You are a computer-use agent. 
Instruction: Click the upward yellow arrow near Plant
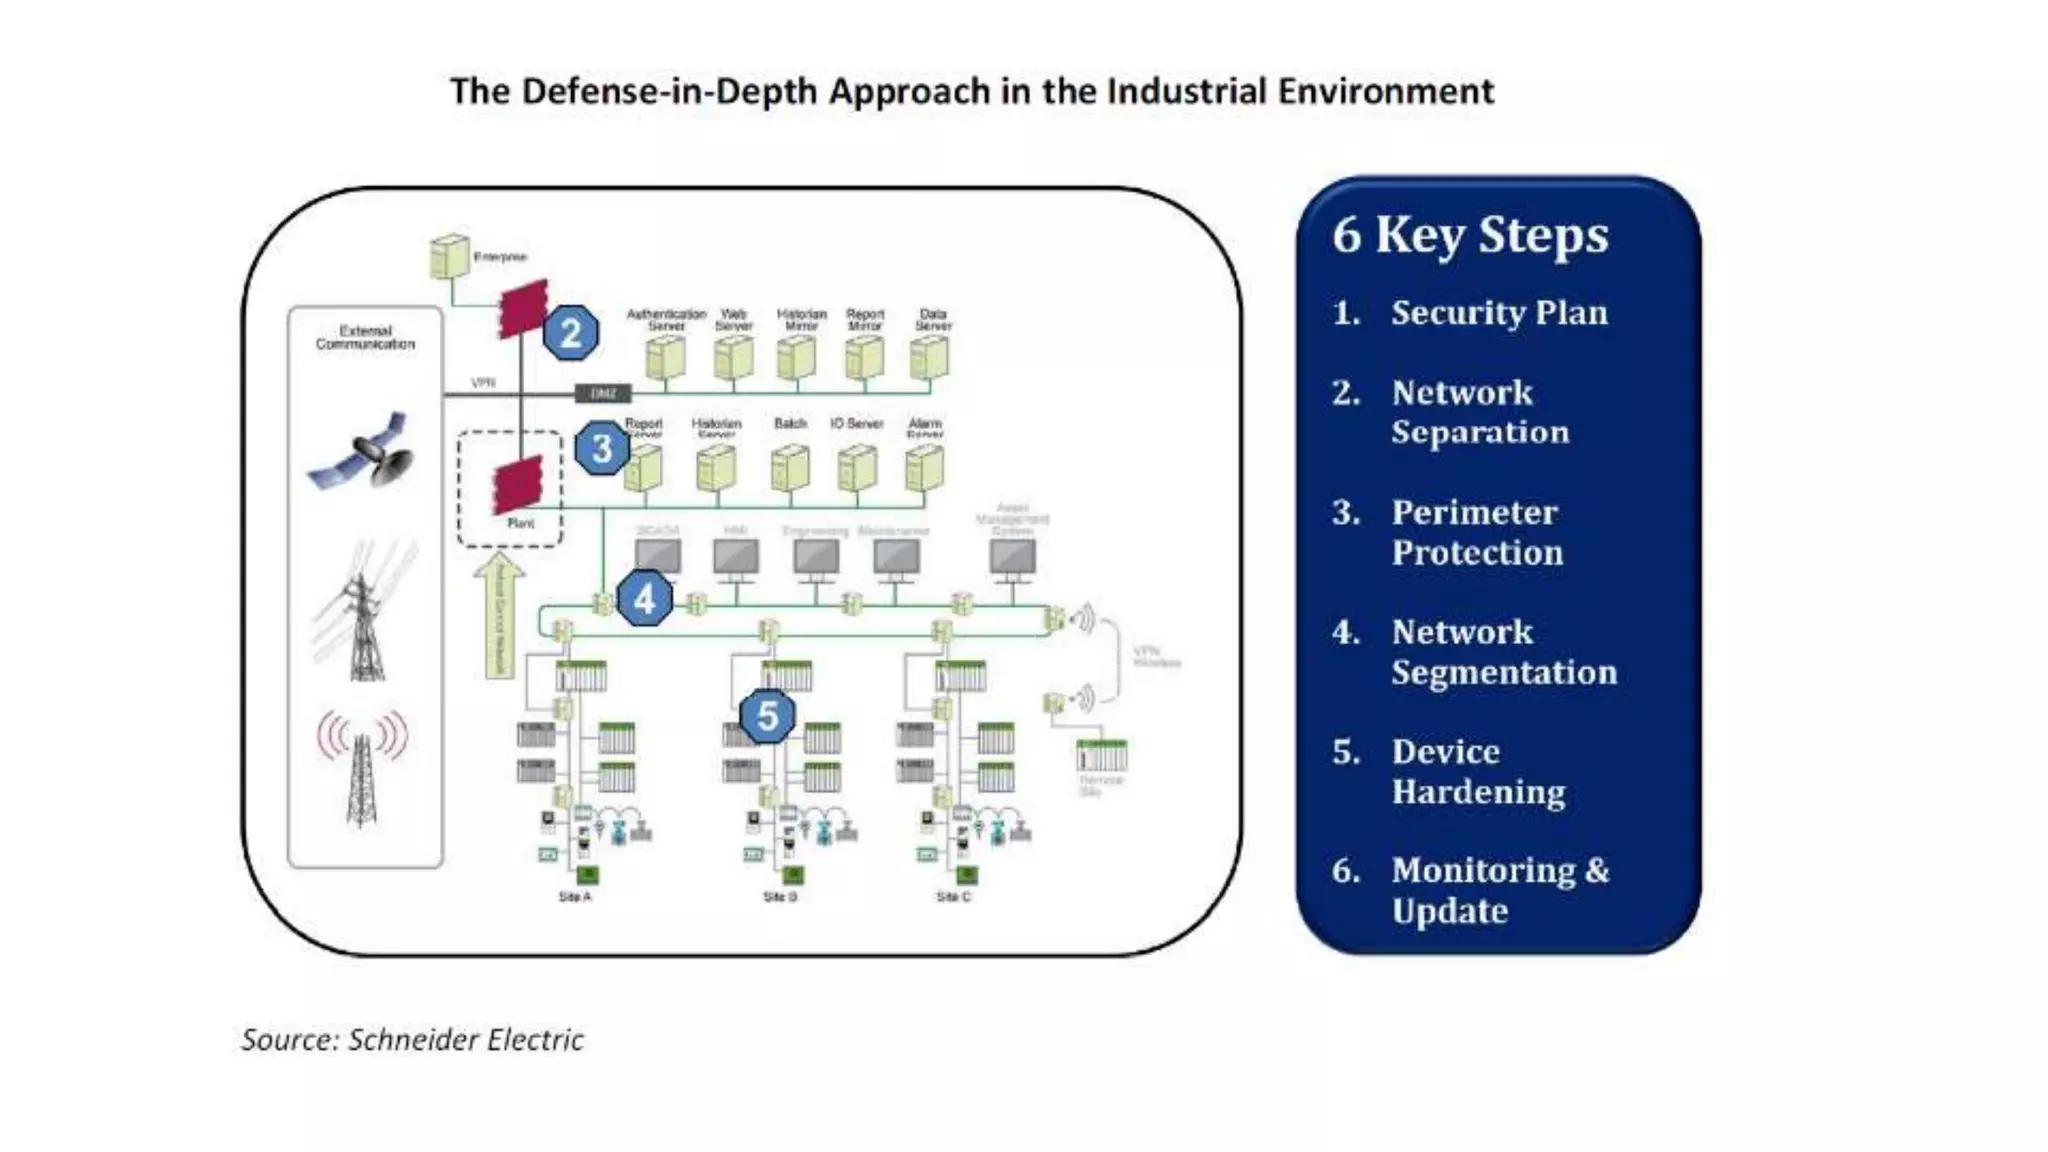coord(500,618)
